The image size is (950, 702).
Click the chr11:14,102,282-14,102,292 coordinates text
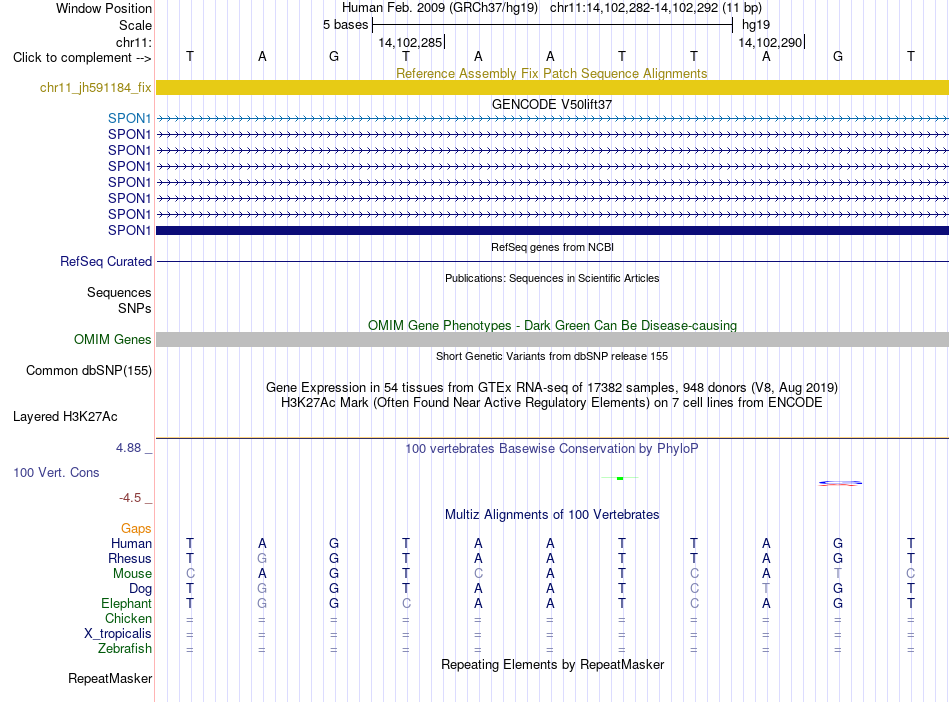[x=634, y=8]
